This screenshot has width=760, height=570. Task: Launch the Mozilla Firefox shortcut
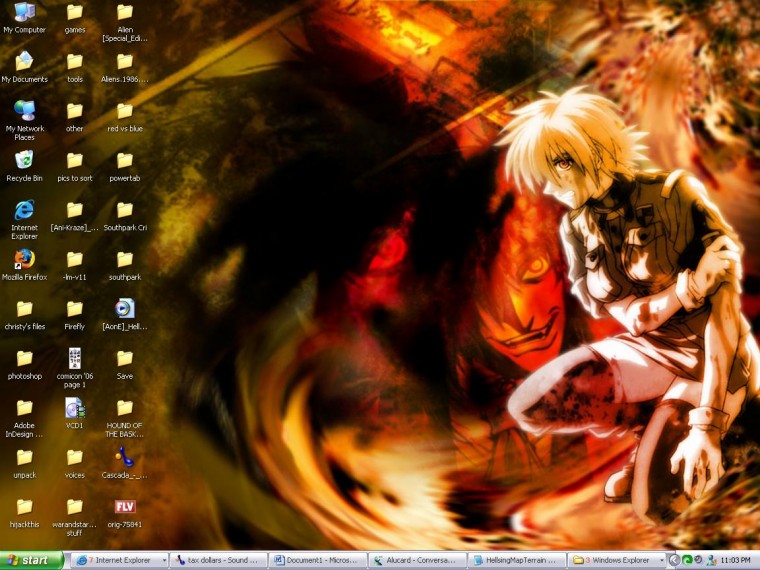pyautogui.click(x=24, y=265)
